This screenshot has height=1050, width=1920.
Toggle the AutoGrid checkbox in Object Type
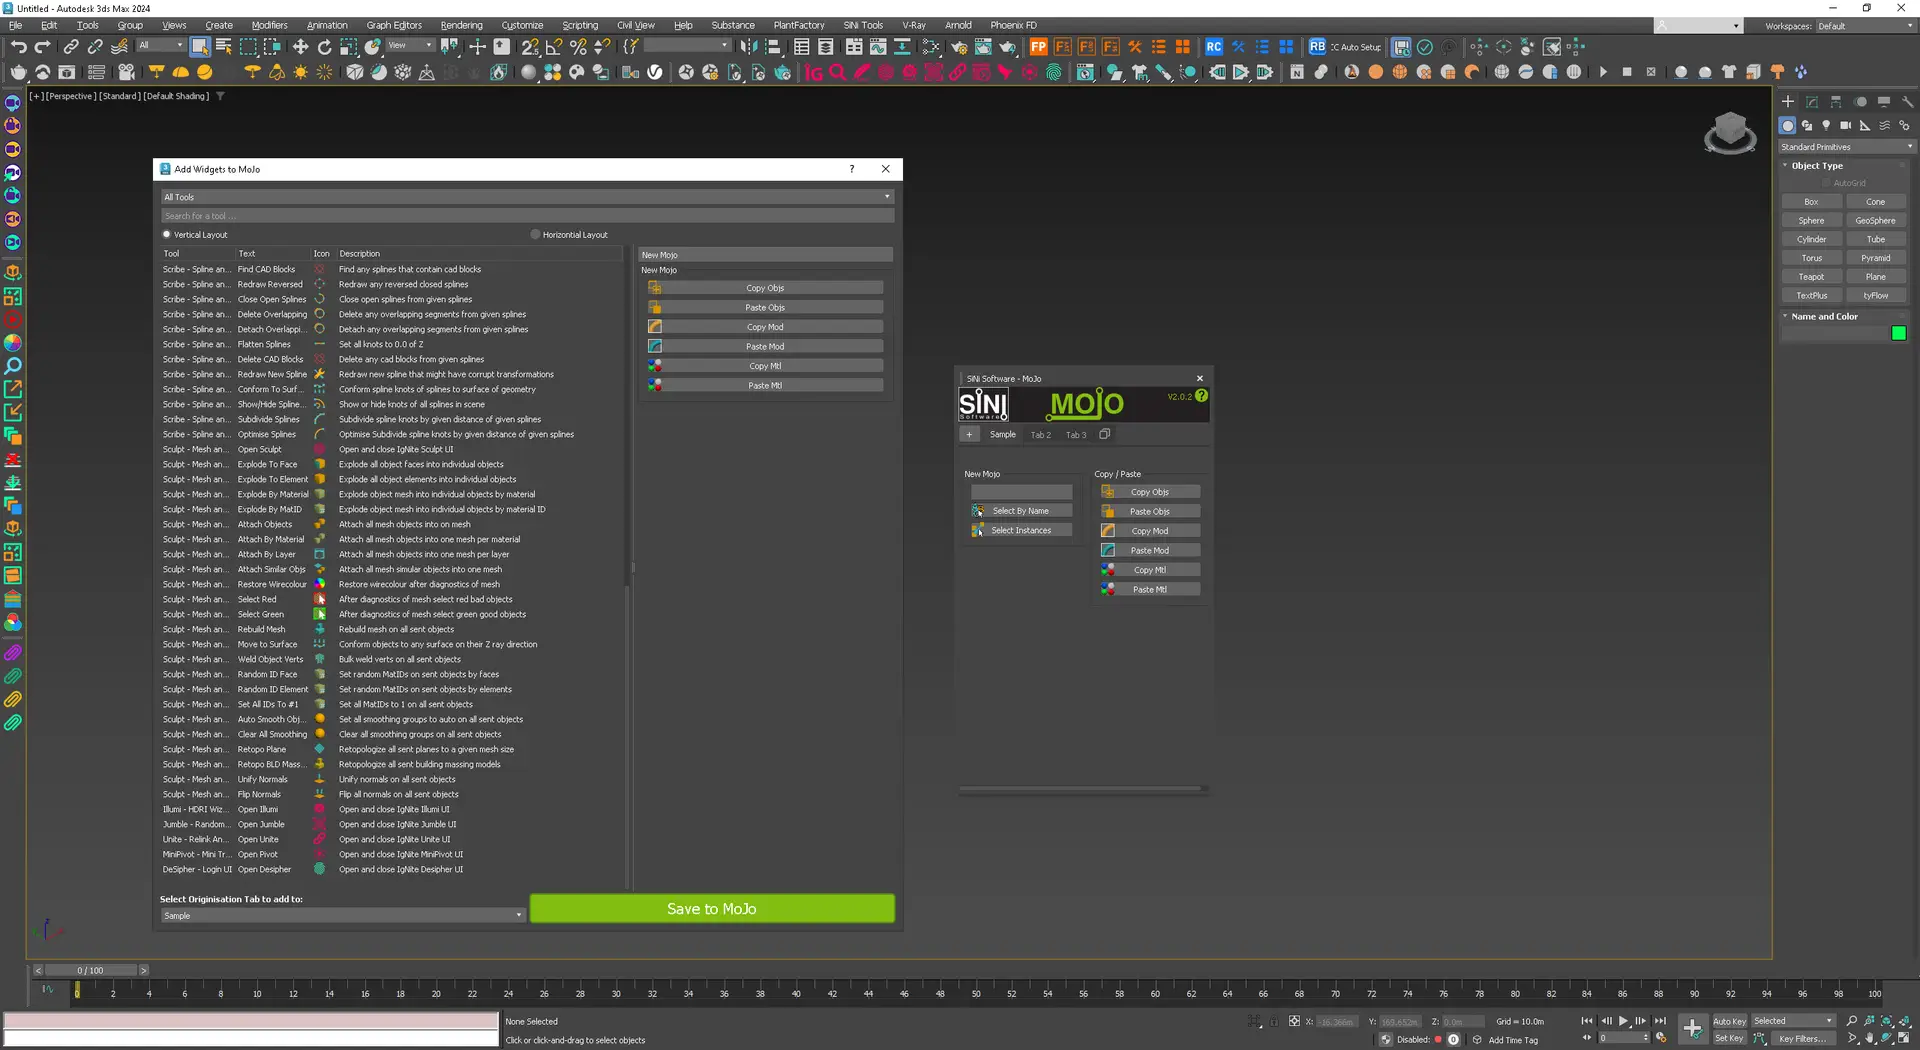(1826, 183)
